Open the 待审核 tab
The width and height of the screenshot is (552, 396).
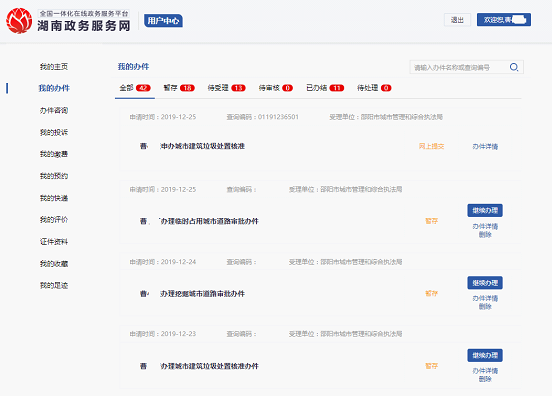coord(276,88)
